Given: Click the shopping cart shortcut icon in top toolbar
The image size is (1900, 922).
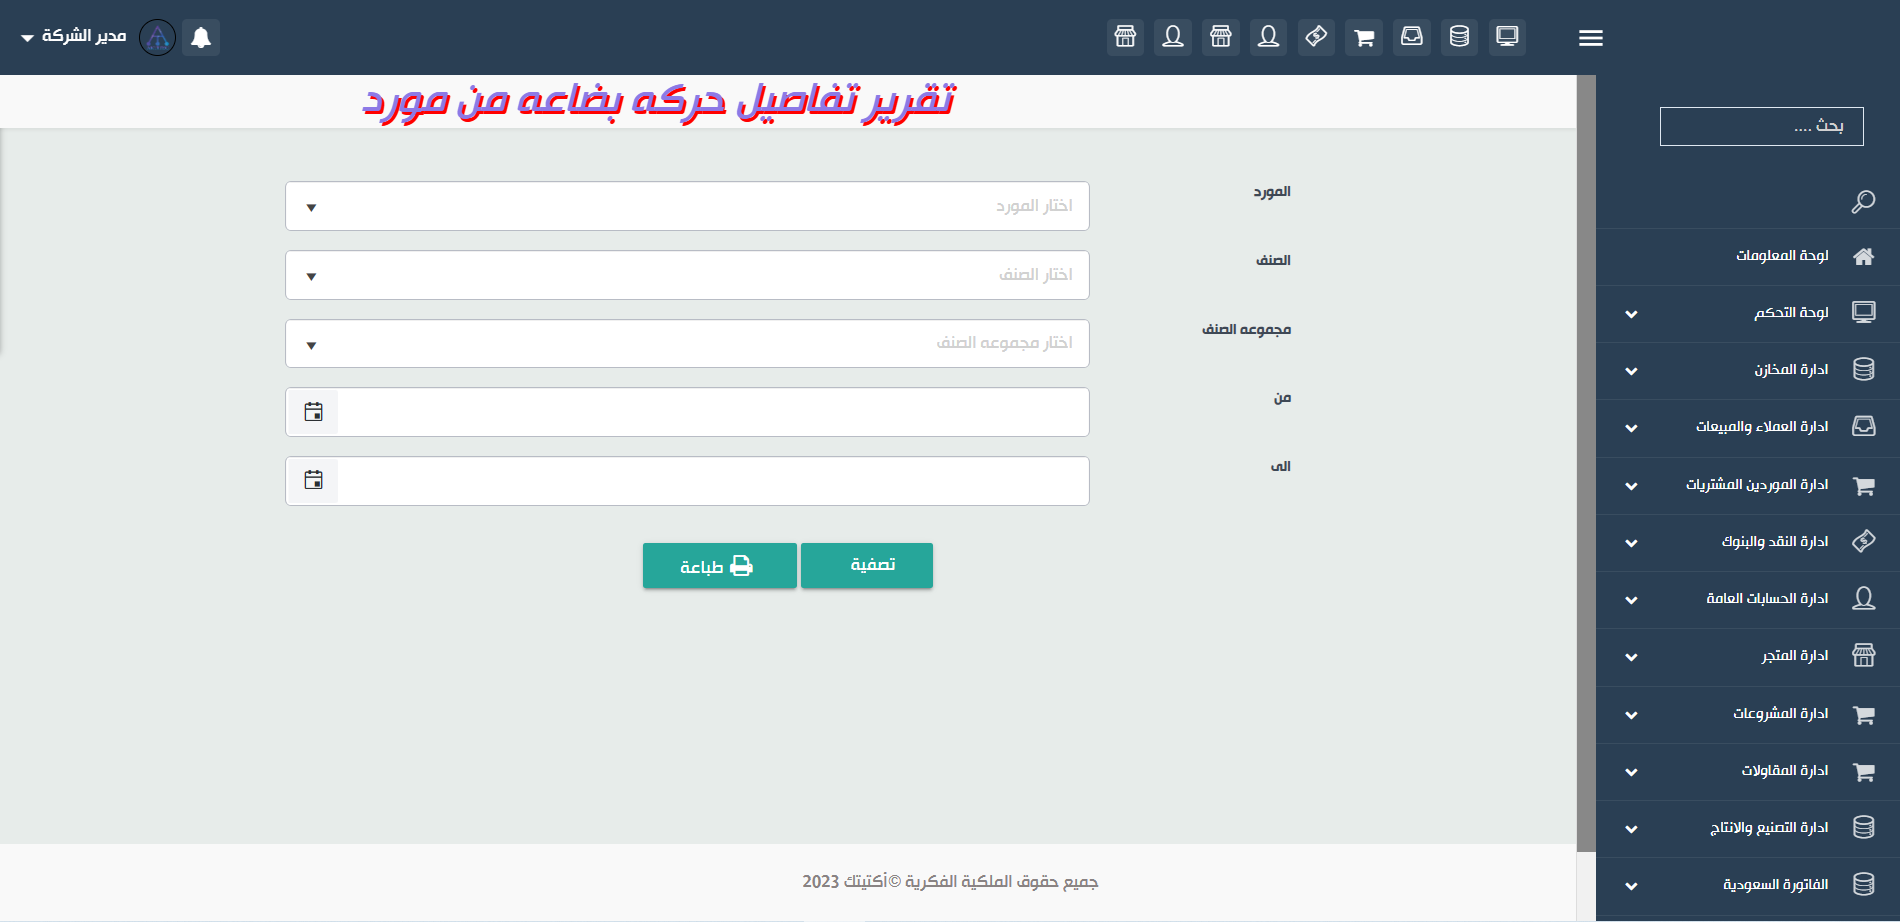Looking at the screenshot, I should click(1364, 37).
